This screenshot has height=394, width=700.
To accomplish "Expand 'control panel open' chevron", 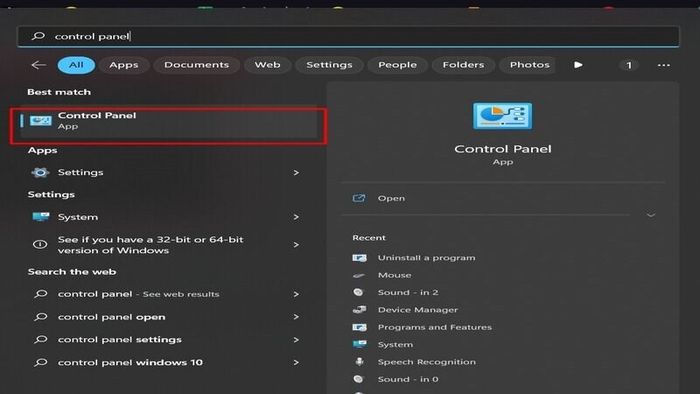I will (x=296, y=317).
